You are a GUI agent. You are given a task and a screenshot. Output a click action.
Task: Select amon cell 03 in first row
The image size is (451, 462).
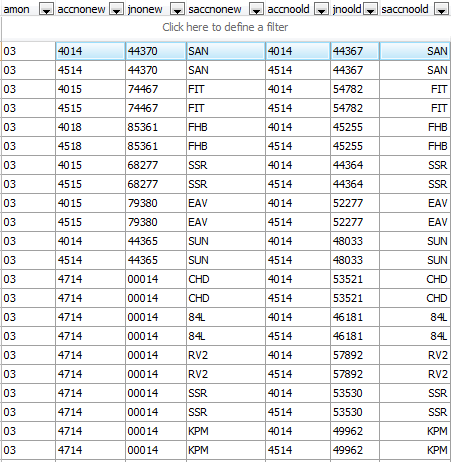[x=28, y=51]
